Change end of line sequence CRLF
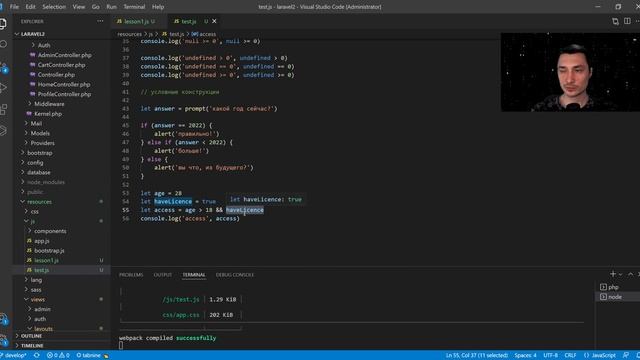 click(x=570, y=355)
